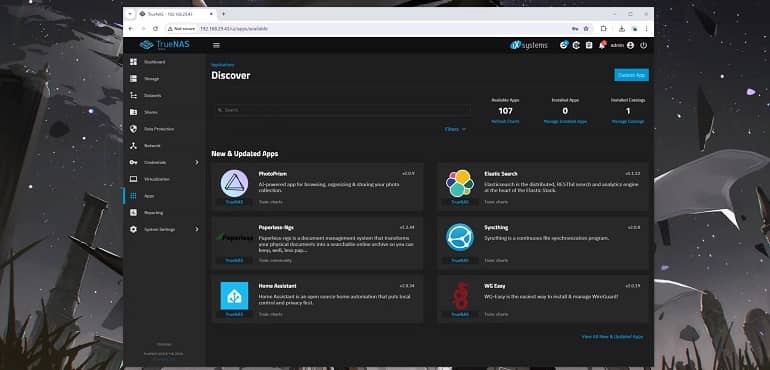Open Data Protection shield icon

point(133,129)
